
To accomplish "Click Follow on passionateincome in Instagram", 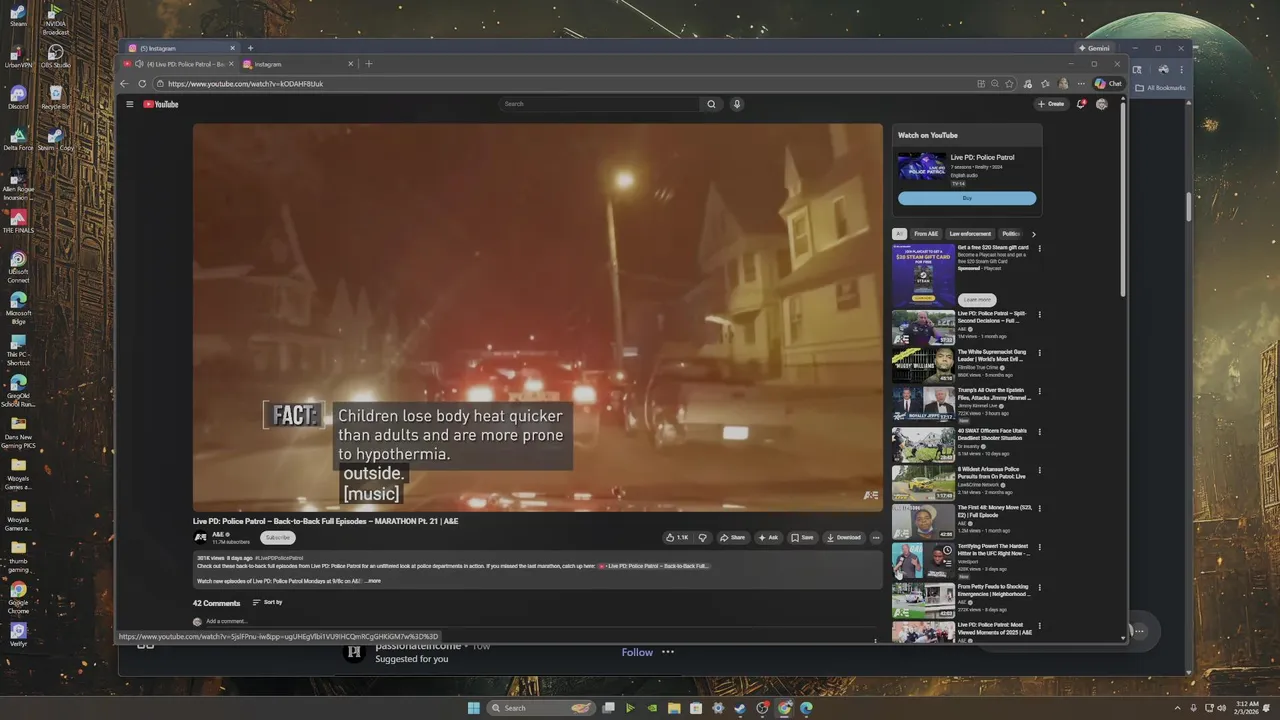I will pos(637,652).
